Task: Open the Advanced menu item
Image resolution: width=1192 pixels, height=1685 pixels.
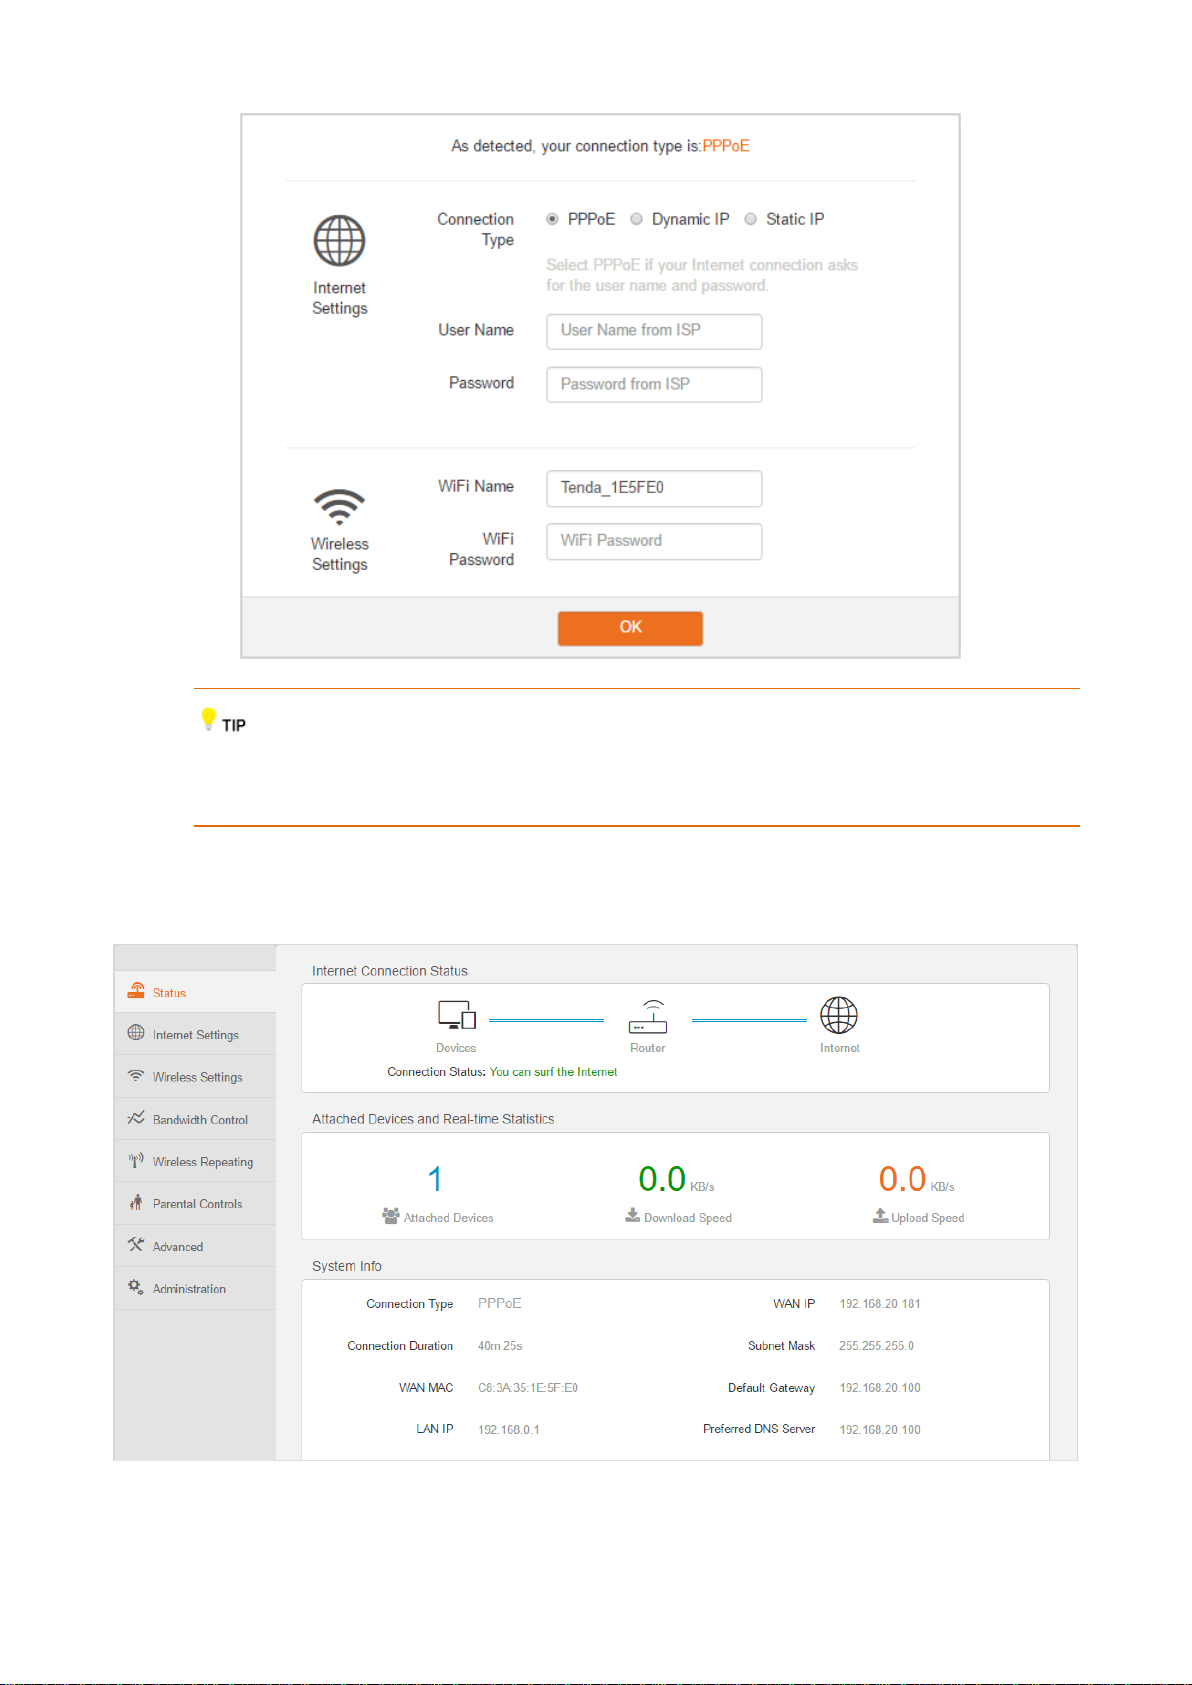Action: [x=195, y=1246]
